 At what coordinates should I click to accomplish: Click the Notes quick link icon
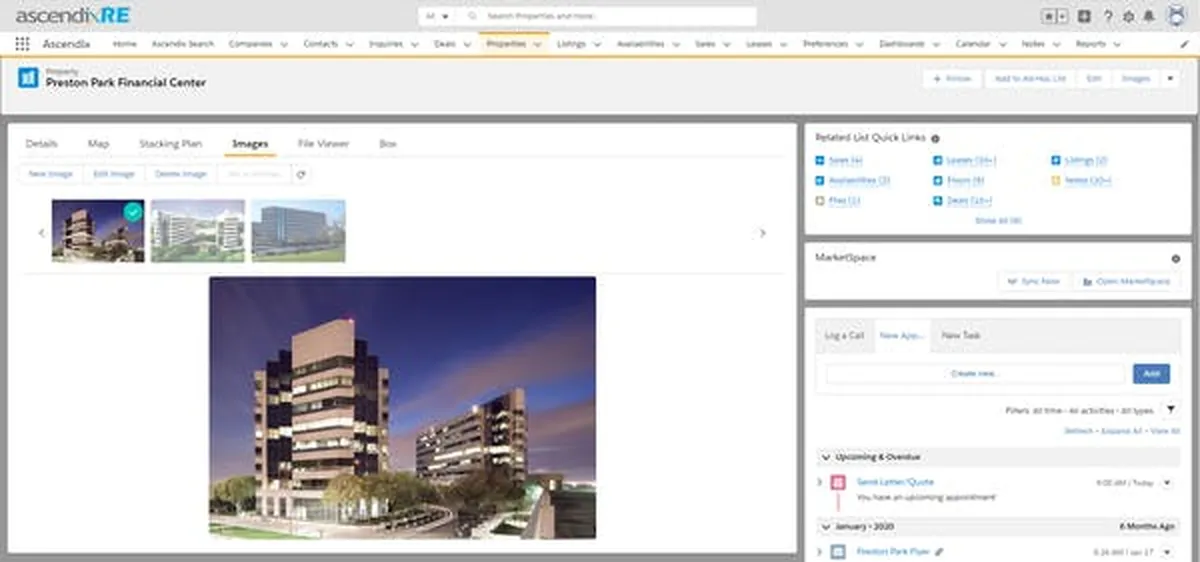click(x=1056, y=180)
